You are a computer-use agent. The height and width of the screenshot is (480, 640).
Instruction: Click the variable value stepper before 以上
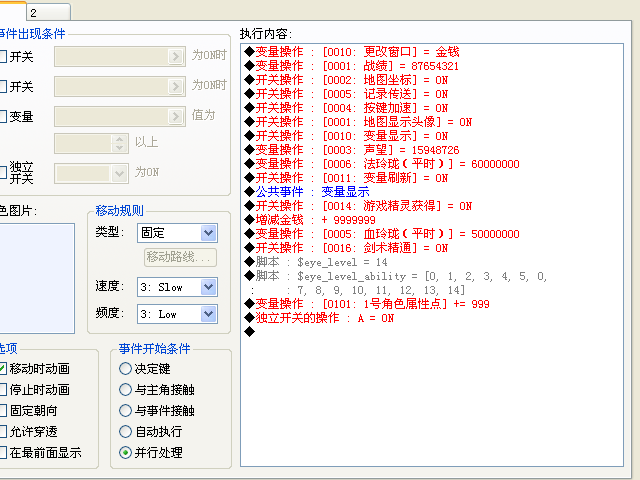[x=119, y=143]
